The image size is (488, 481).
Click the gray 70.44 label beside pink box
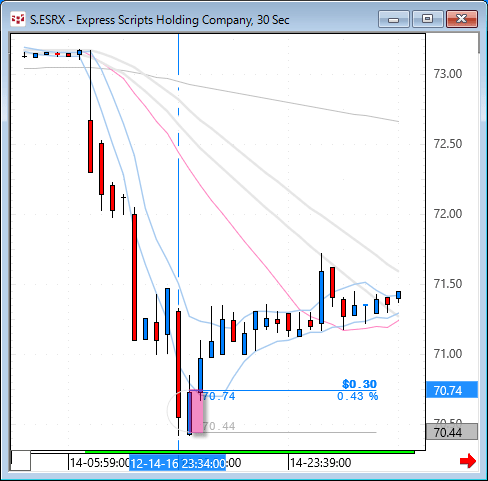(219, 426)
